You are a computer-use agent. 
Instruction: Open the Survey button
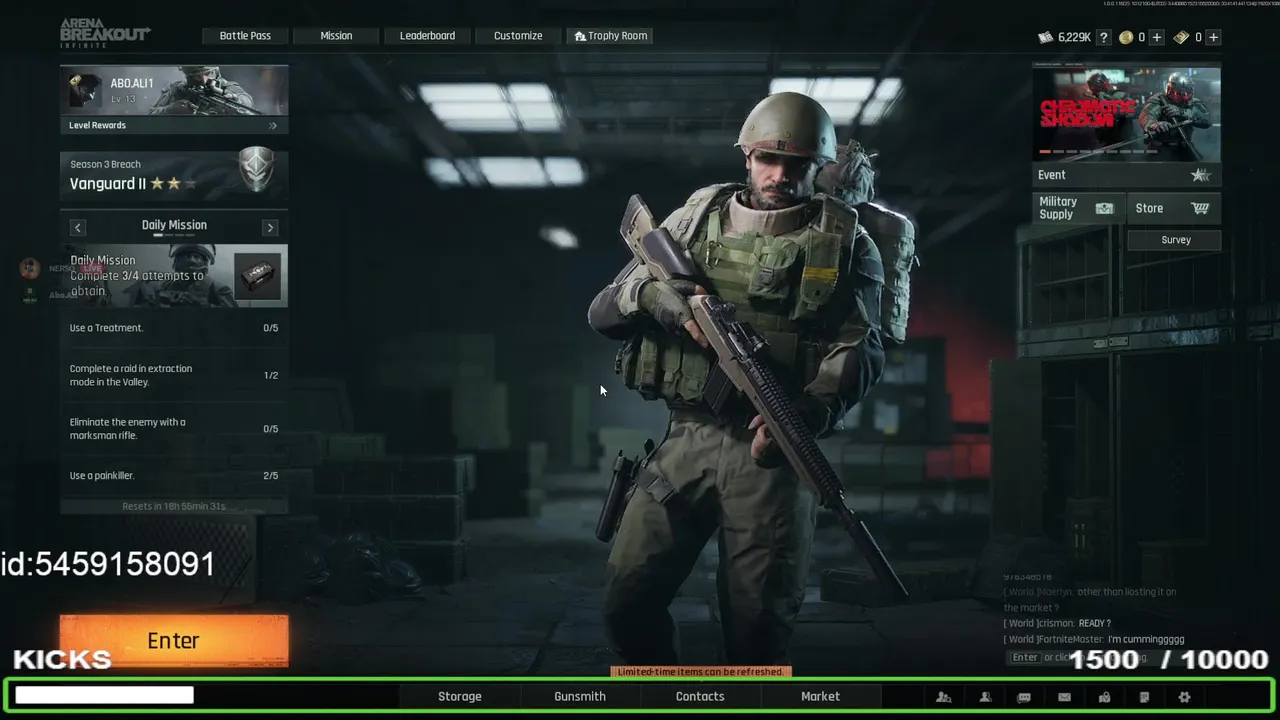point(1174,240)
